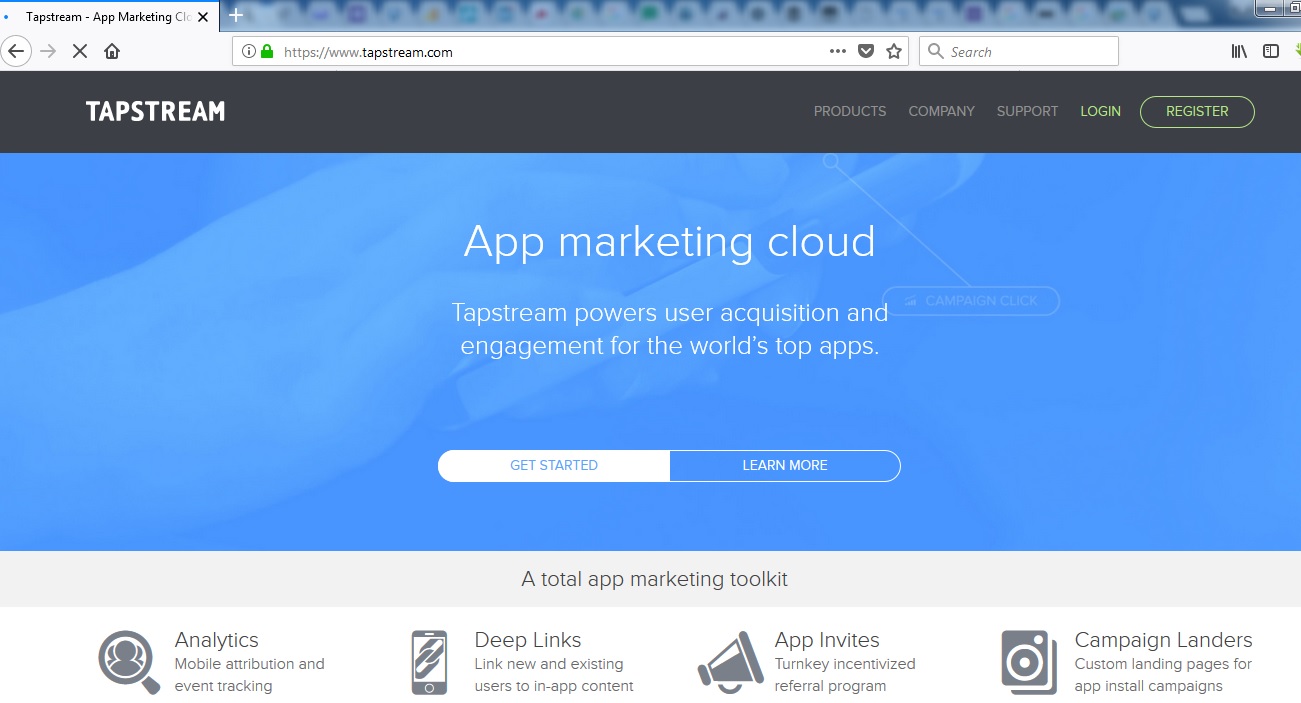Click the Analytics magnifier icon
This screenshot has height=703, width=1301.
(129, 662)
